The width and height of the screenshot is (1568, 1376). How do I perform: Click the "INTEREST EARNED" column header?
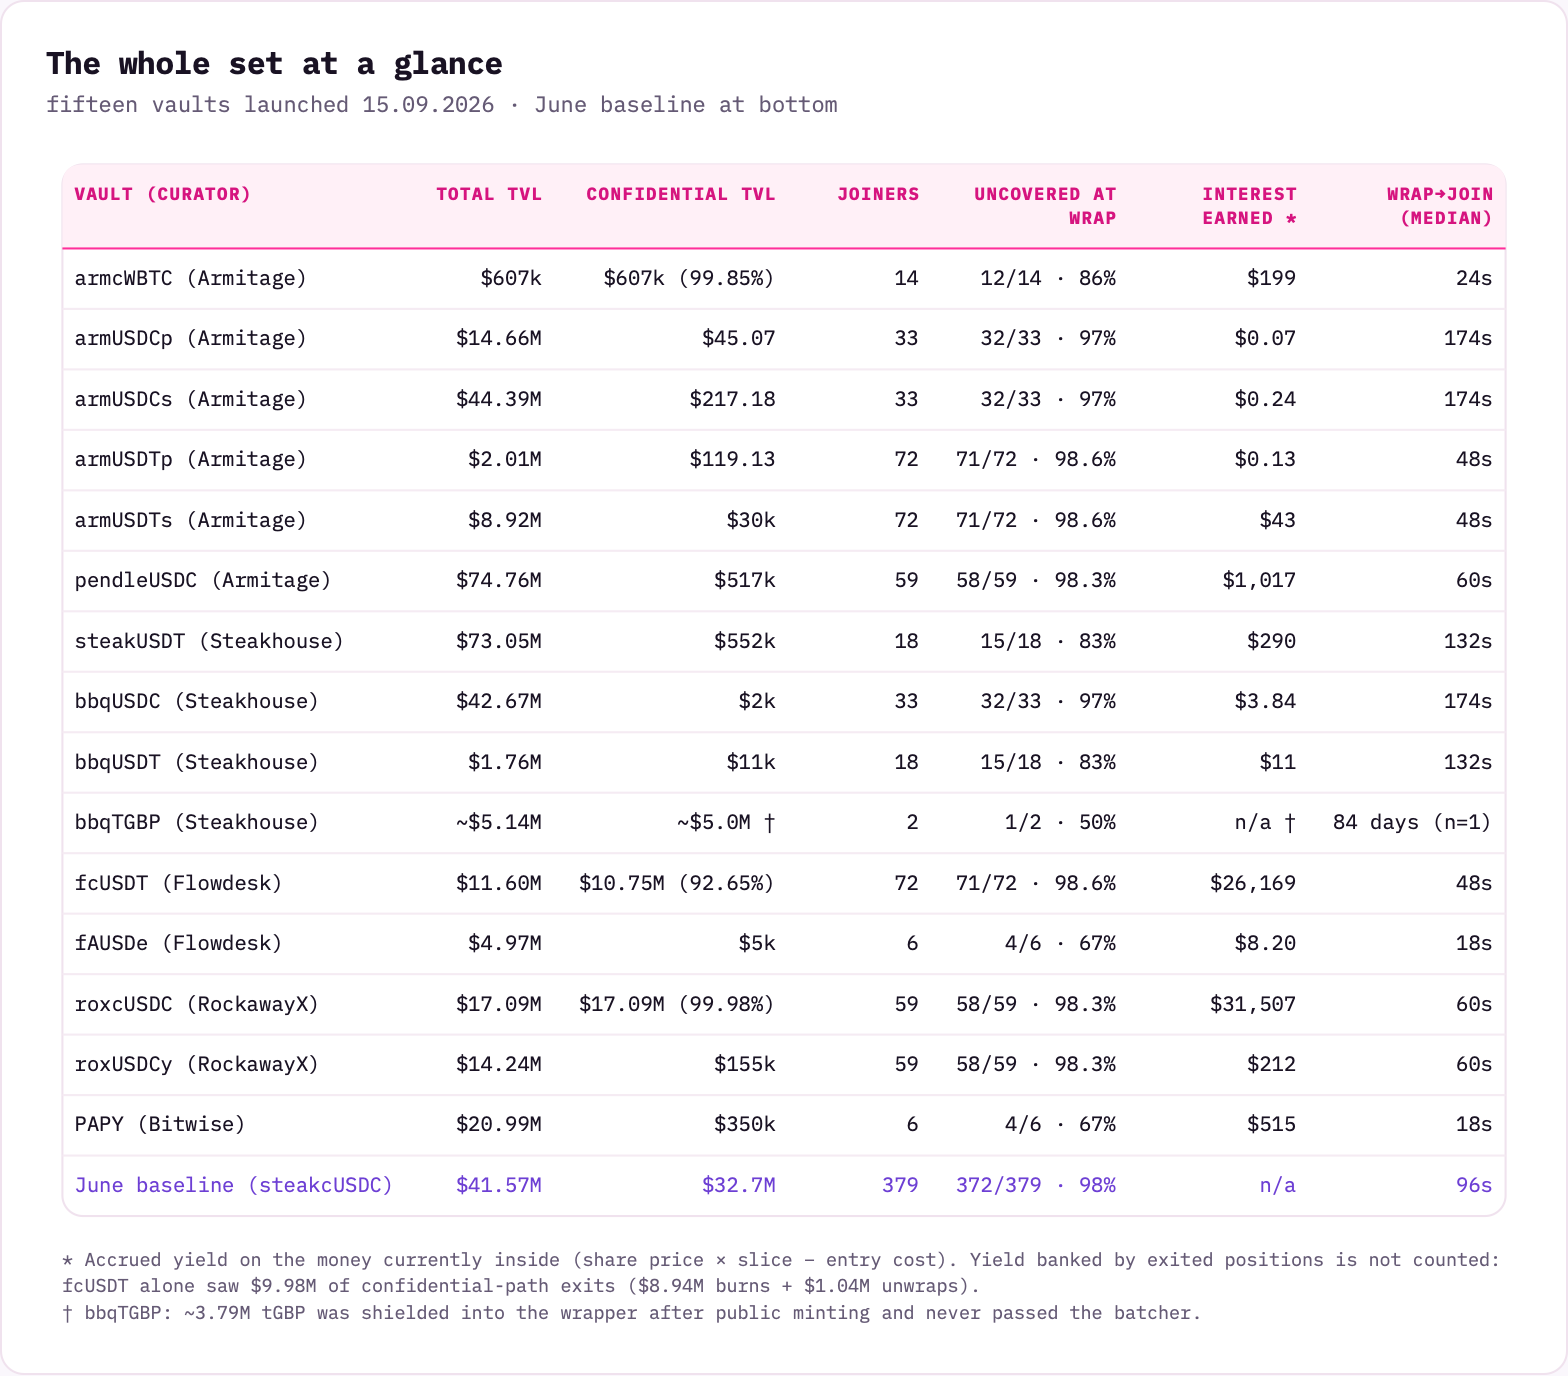[x=1249, y=206]
